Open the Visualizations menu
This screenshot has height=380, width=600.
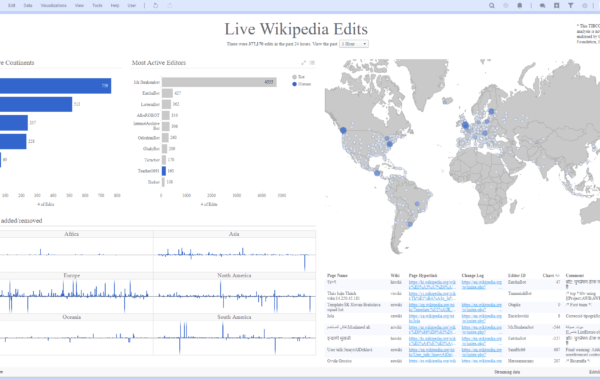coord(54,5)
